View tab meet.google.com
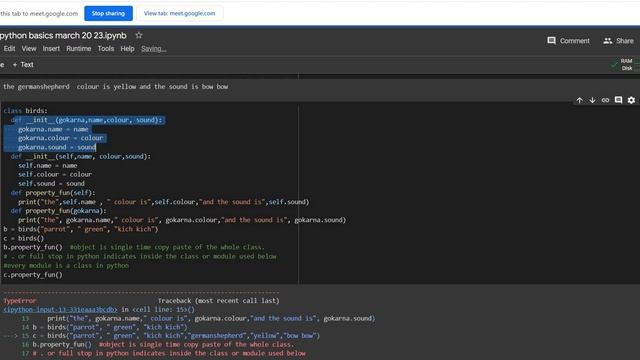The height and width of the screenshot is (360, 640). point(179,13)
